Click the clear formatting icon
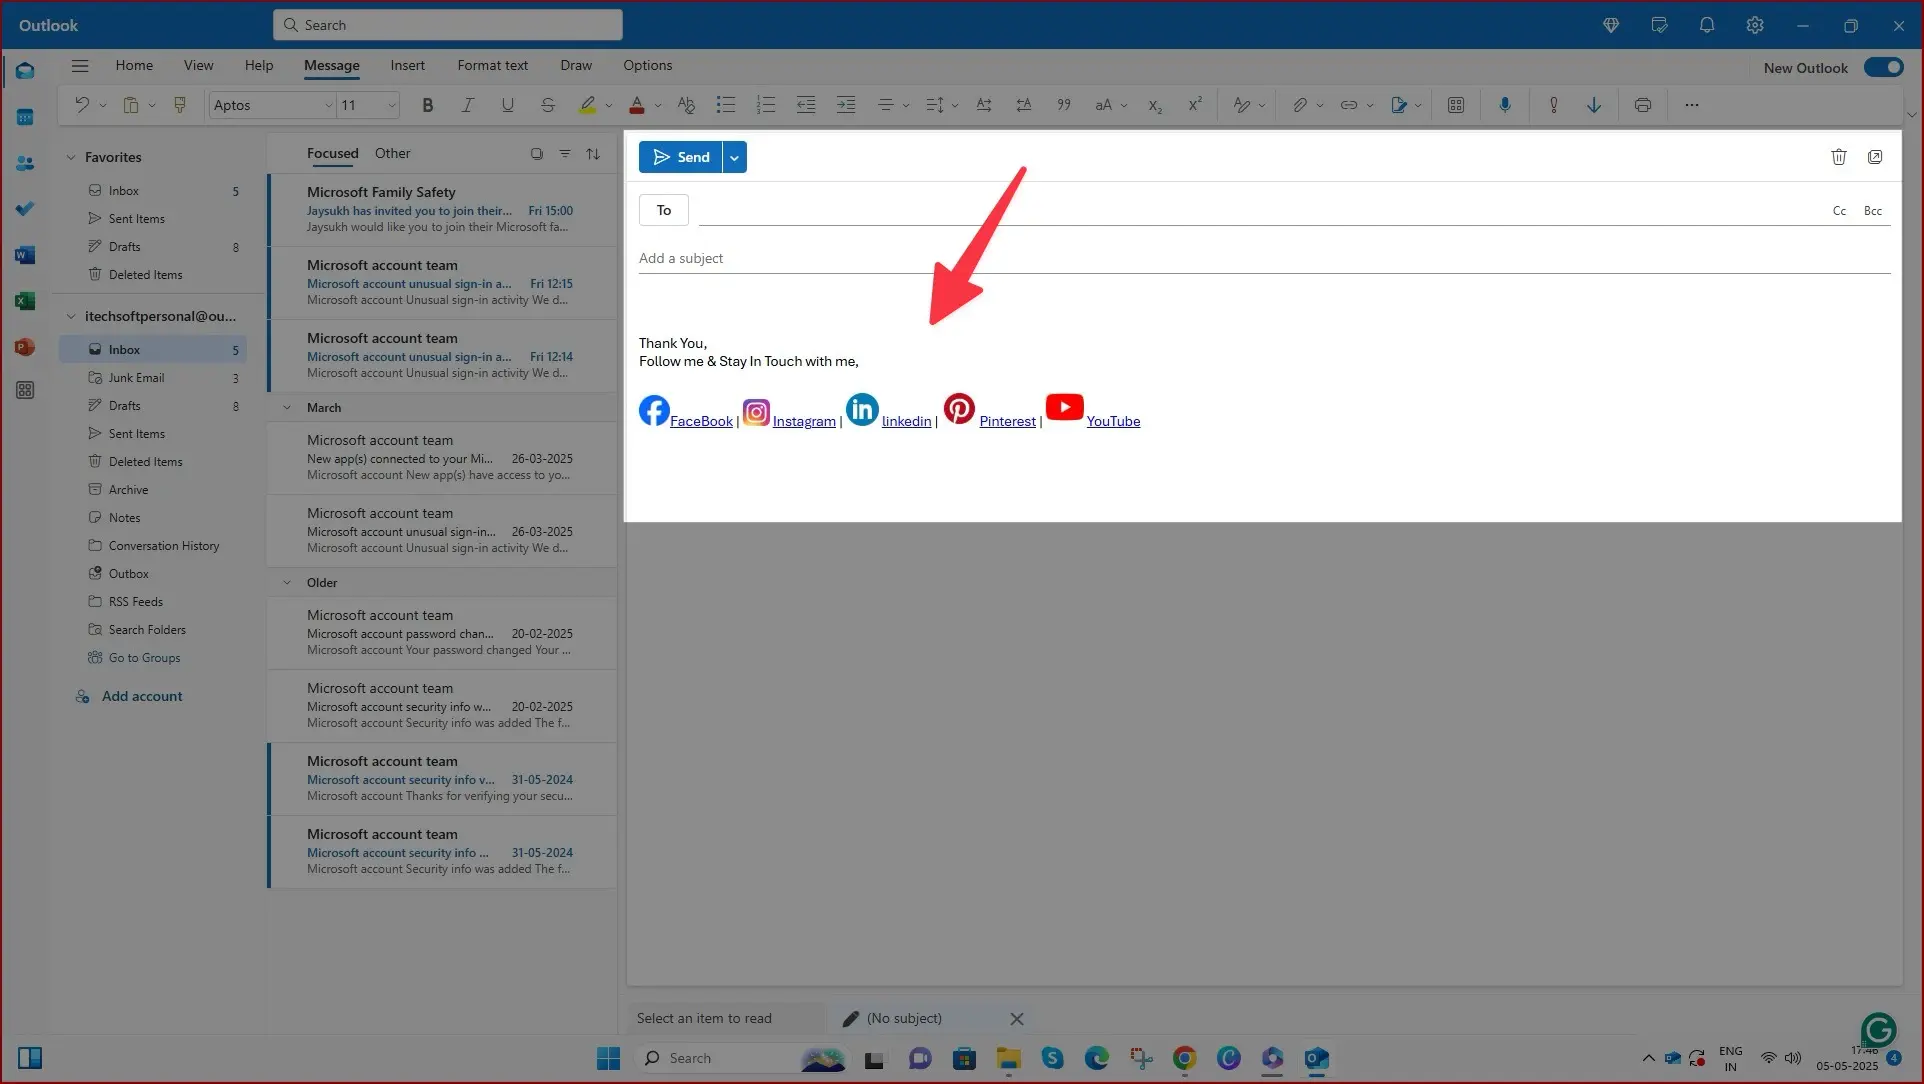Image resolution: width=1924 pixels, height=1084 pixels. [x=686, y=105]
